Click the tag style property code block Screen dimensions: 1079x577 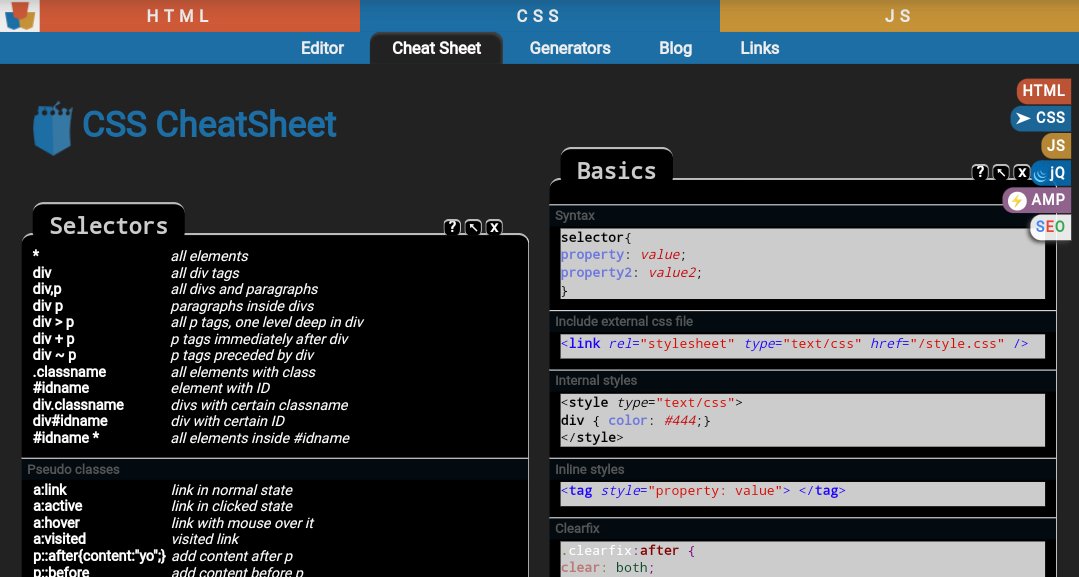802,493
